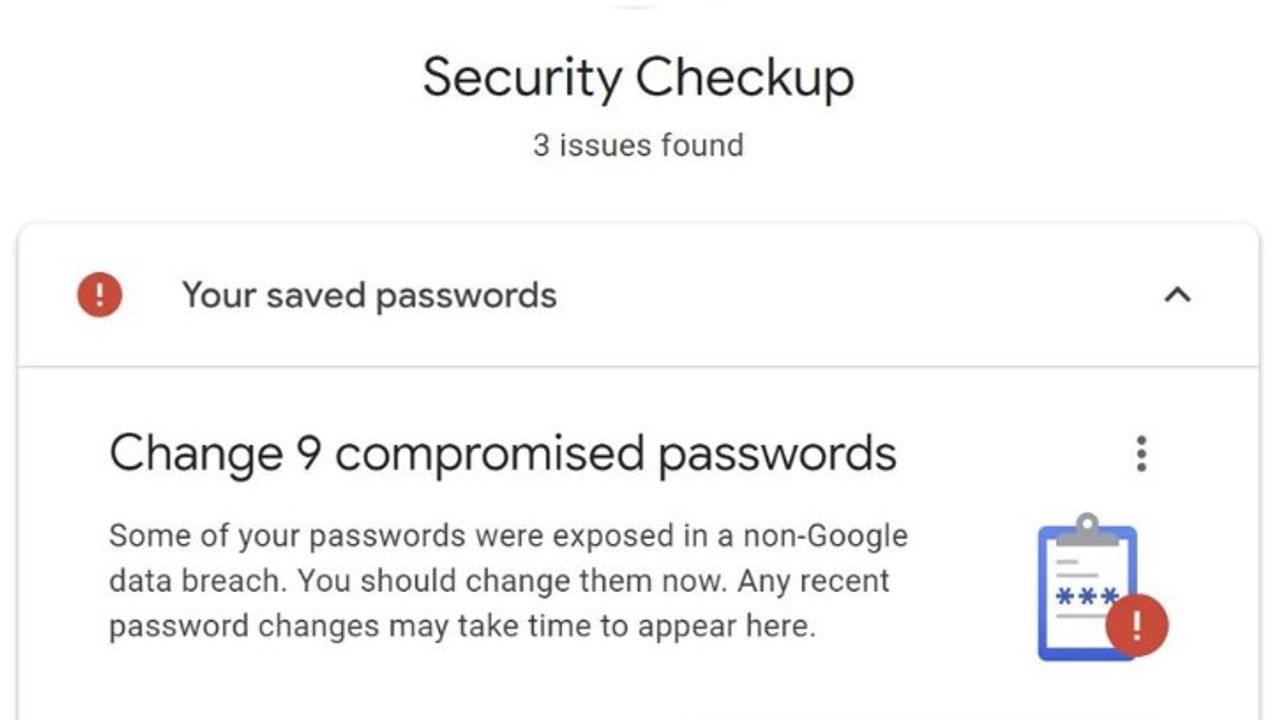
Task: Click the red exclamation badge on the clipboard
Action: coord(1137,626)
